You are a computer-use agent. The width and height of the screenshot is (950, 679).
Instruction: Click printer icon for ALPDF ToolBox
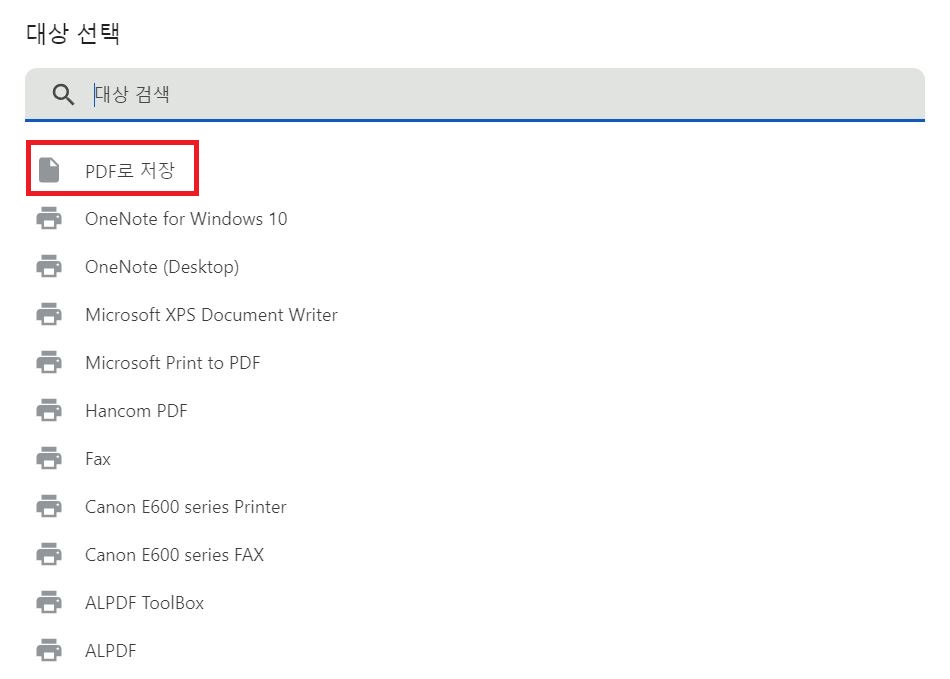click(x=49, y=602)
